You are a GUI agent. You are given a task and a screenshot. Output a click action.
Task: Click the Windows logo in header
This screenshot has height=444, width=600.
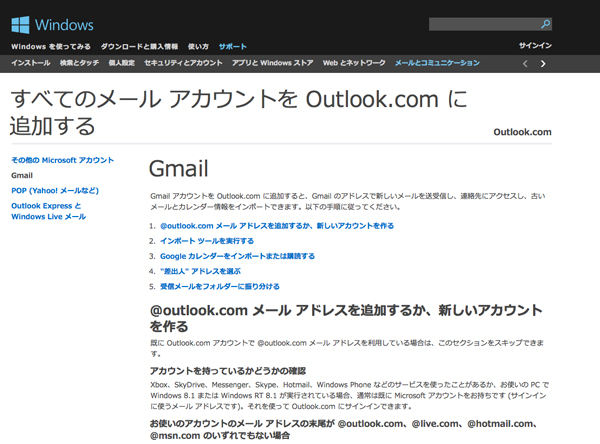coord(52,24)
